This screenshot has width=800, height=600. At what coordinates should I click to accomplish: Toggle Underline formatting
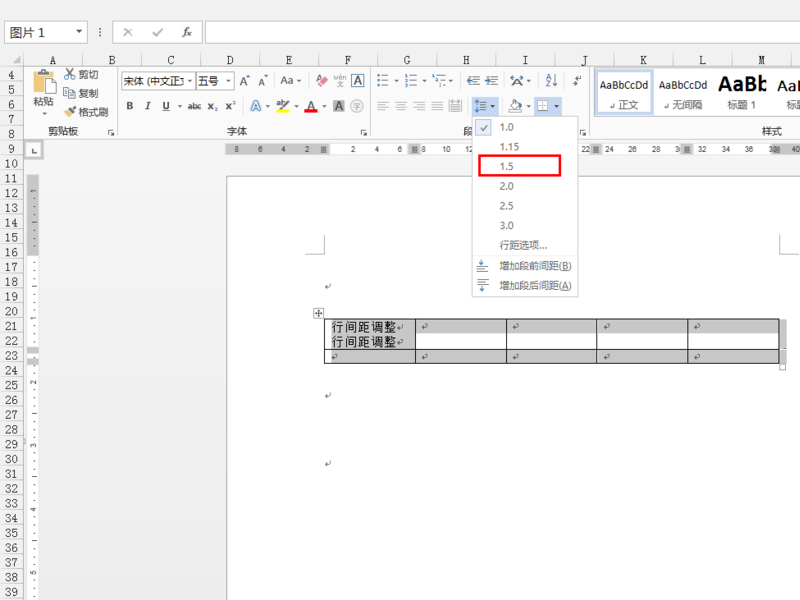(166, 106)
